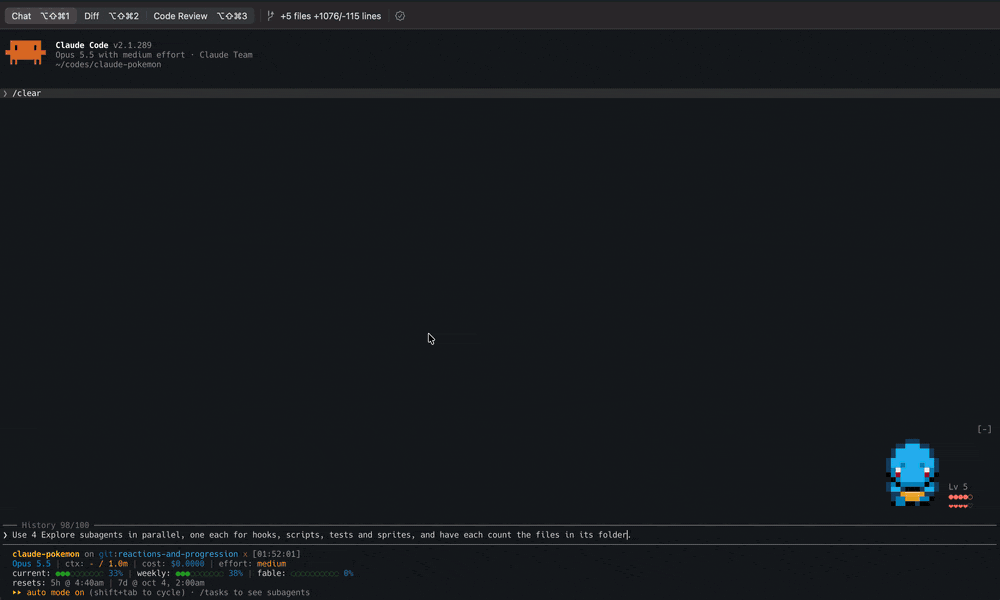Screen dimensions: 1000x600
Task: Click the chevron beside /clear
Action: click(5, 93)
